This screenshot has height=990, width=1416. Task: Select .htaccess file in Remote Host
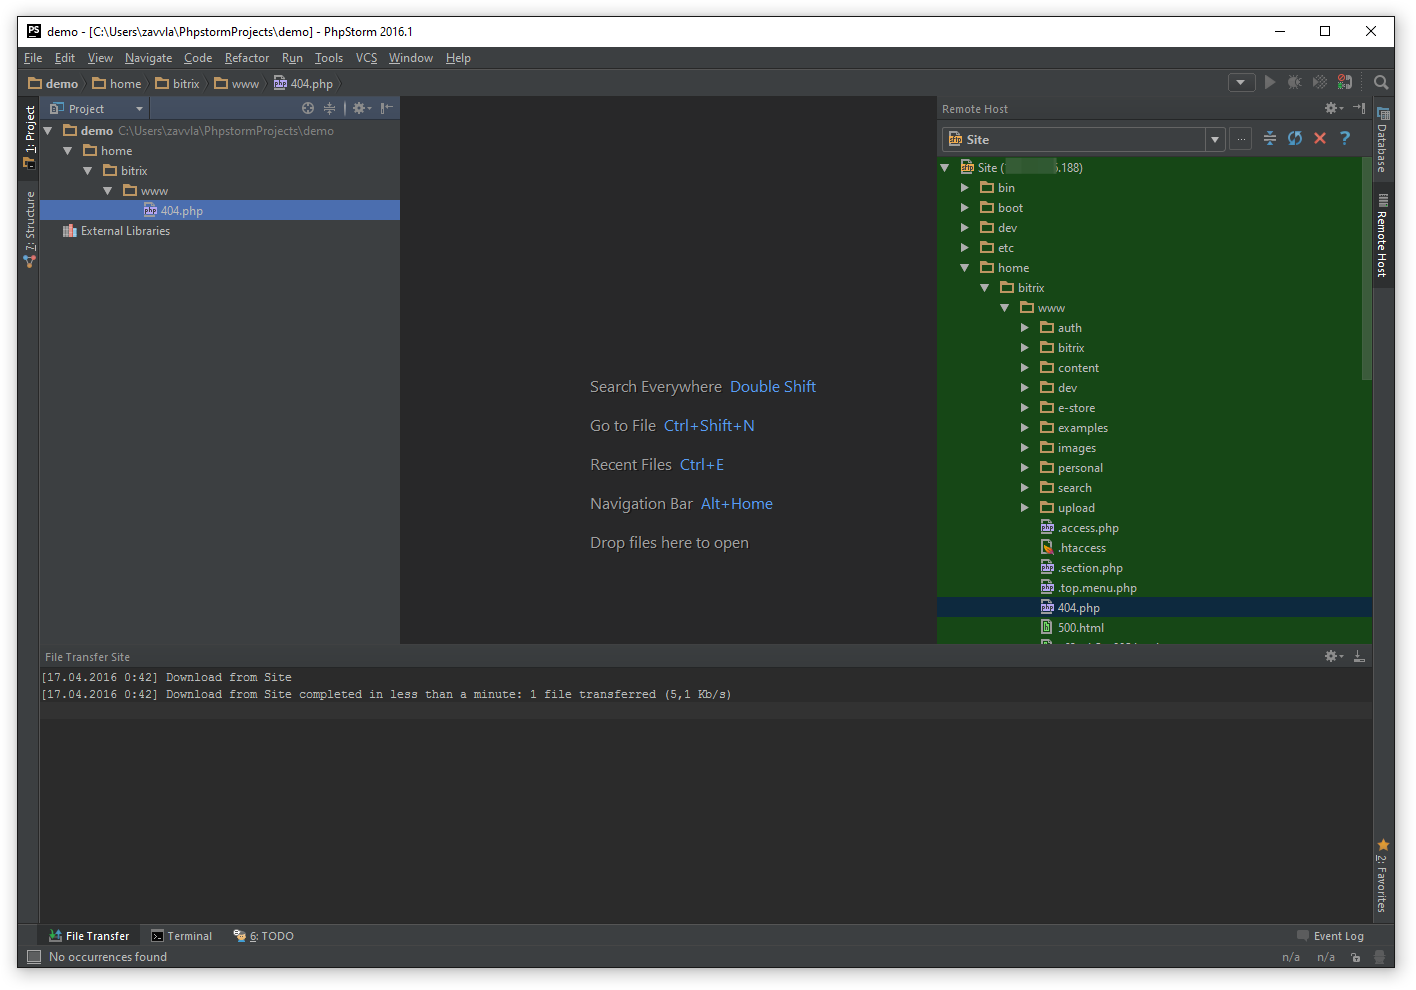pyautogui.click(x=1082, y=548)
